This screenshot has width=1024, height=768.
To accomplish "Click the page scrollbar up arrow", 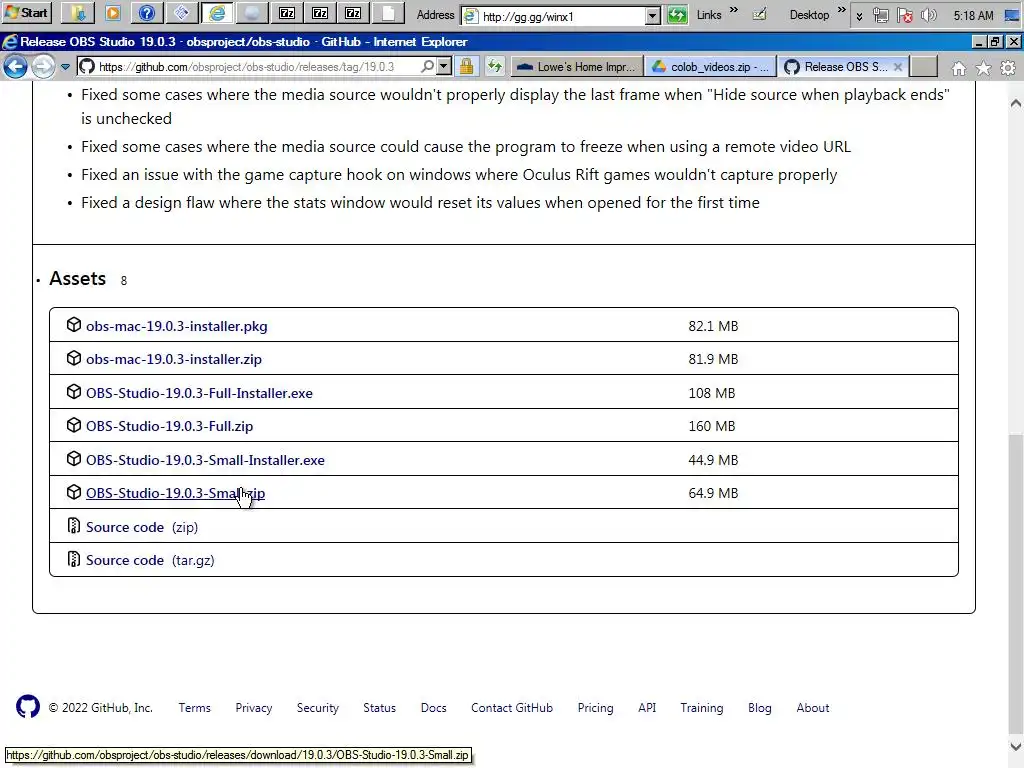I will [x=1016, y=103].
